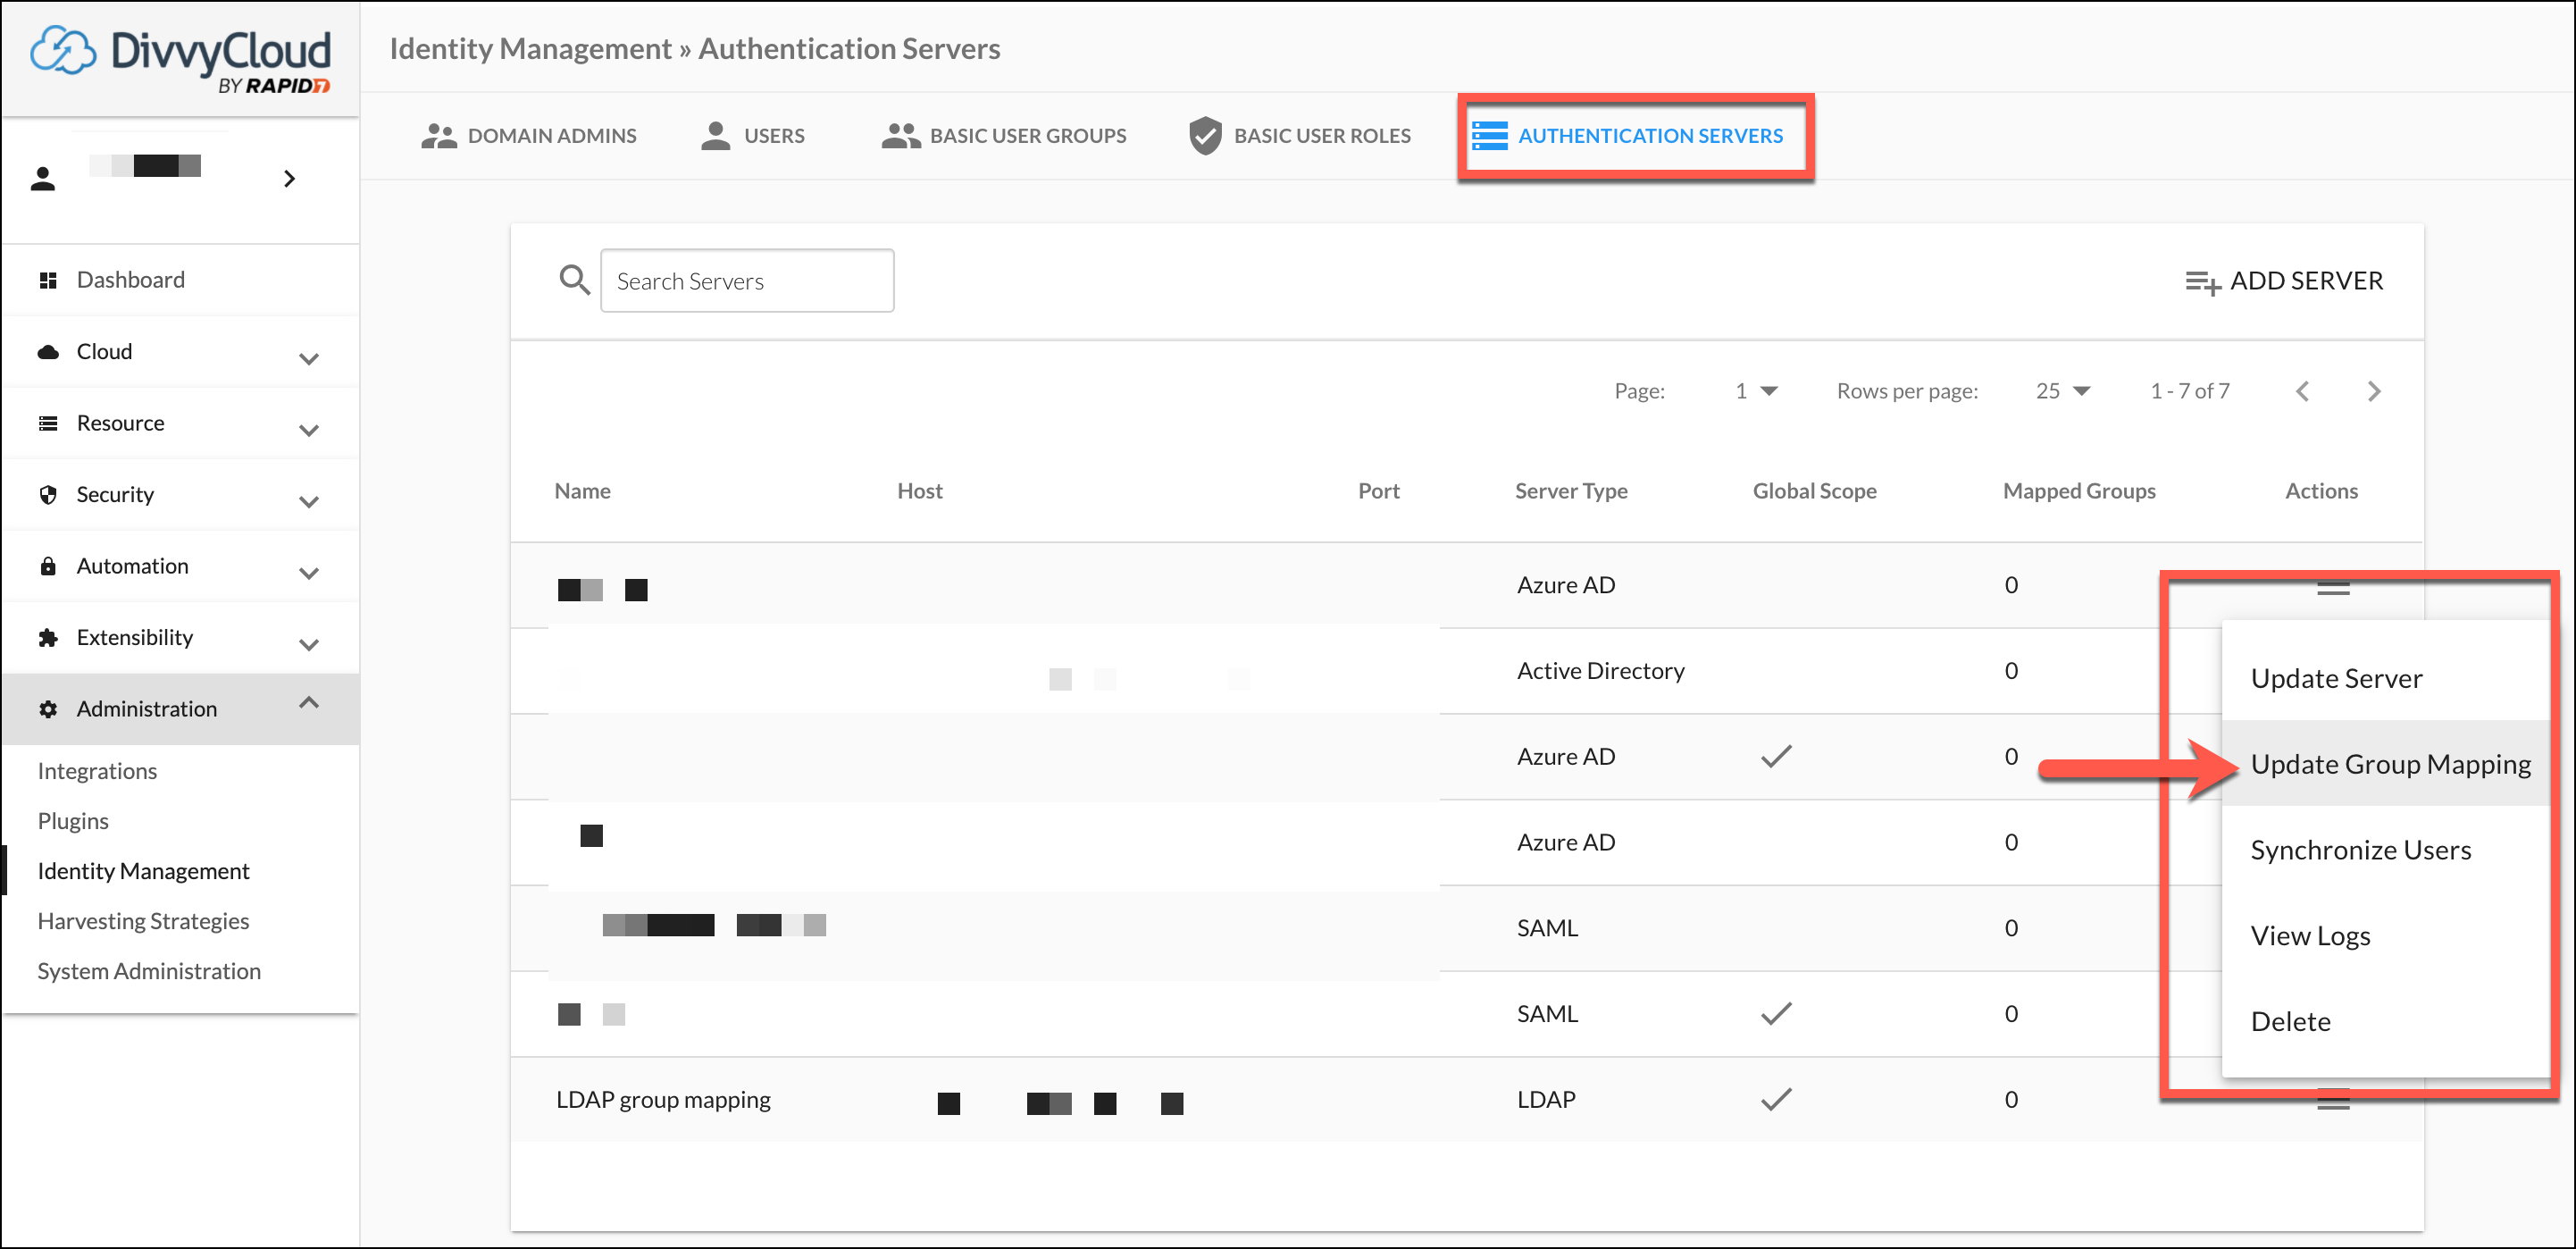Switch to the Basic User Roles tab
Image resolution: width=2576 pixels, height=1249 pixels.
[x=1299, y=136]
